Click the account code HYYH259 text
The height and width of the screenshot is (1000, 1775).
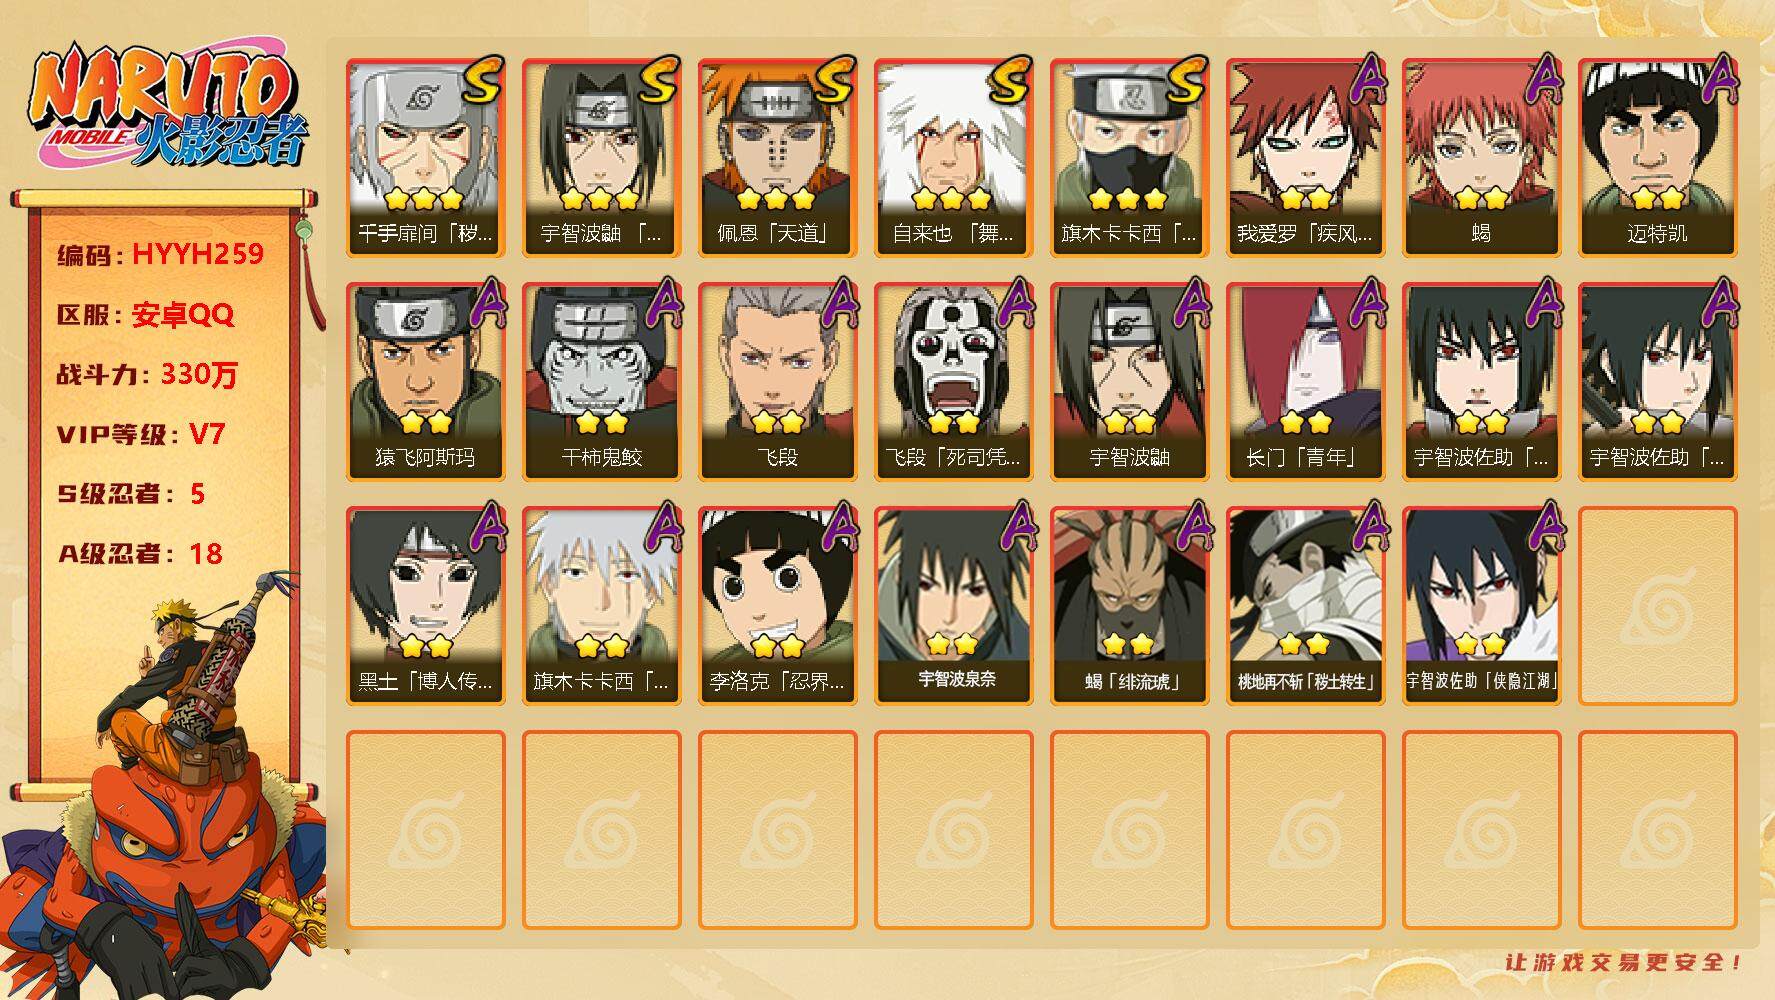[x=198, y=254]
